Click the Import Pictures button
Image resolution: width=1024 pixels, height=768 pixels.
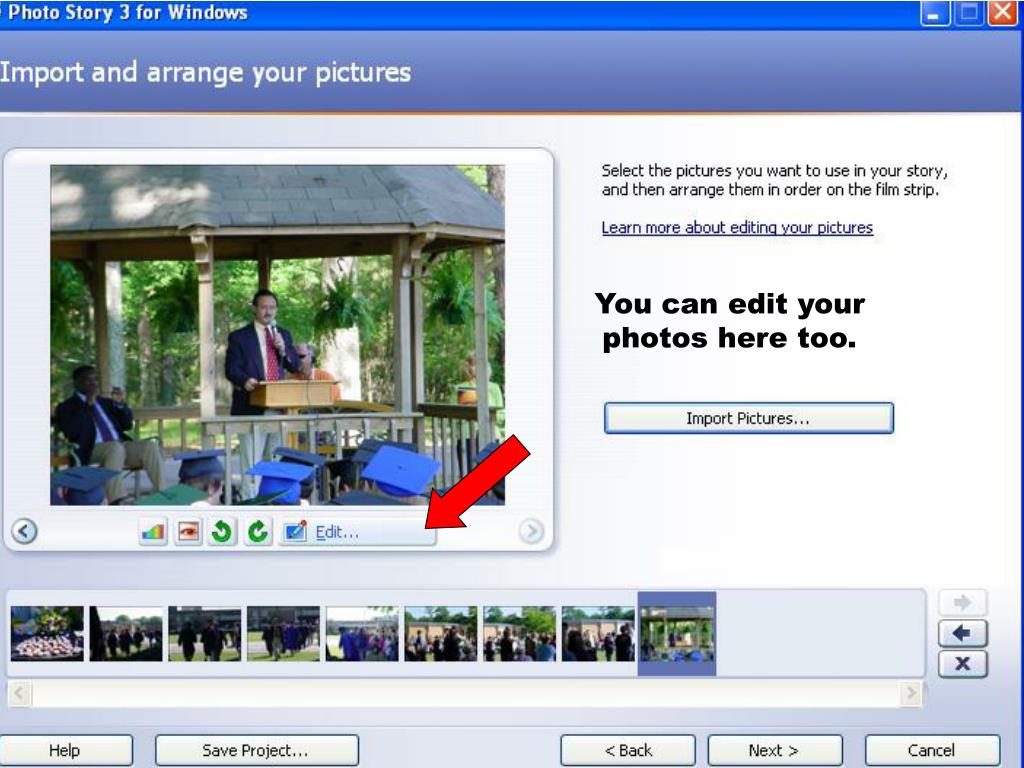tap(748, 418)
